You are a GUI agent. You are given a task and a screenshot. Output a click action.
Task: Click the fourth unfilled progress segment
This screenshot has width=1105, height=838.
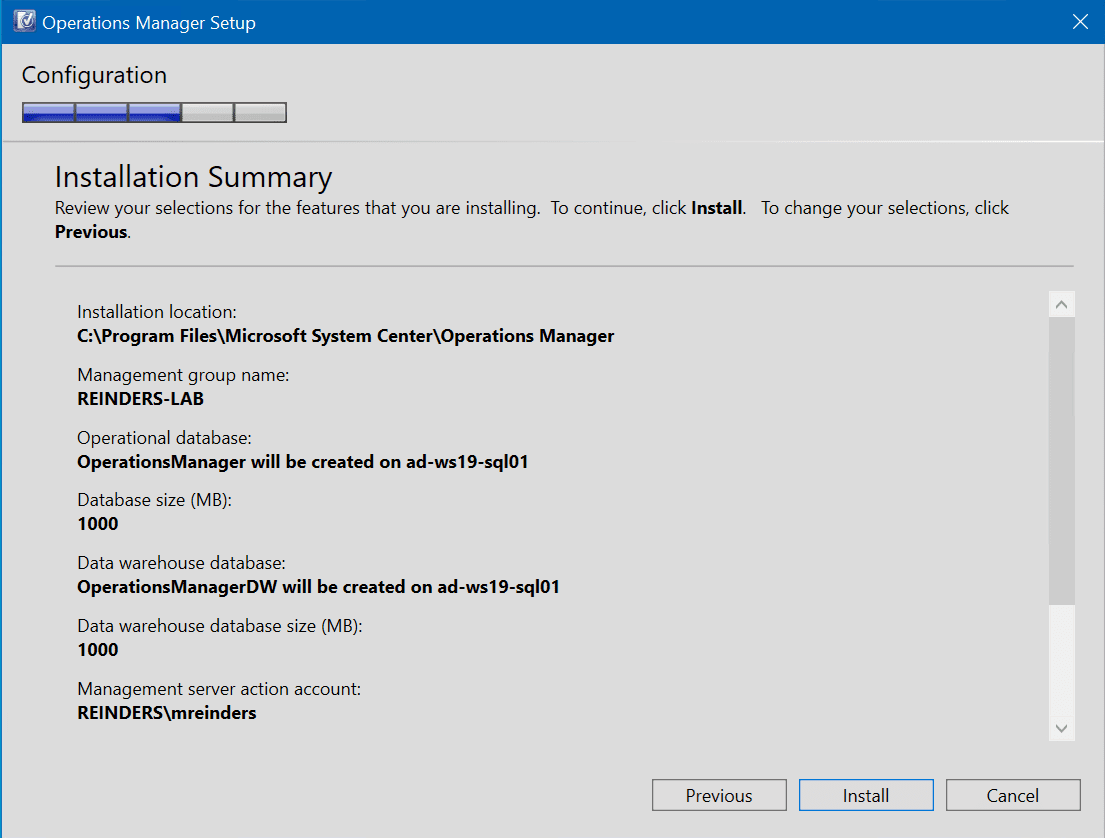tap(207, 112)
